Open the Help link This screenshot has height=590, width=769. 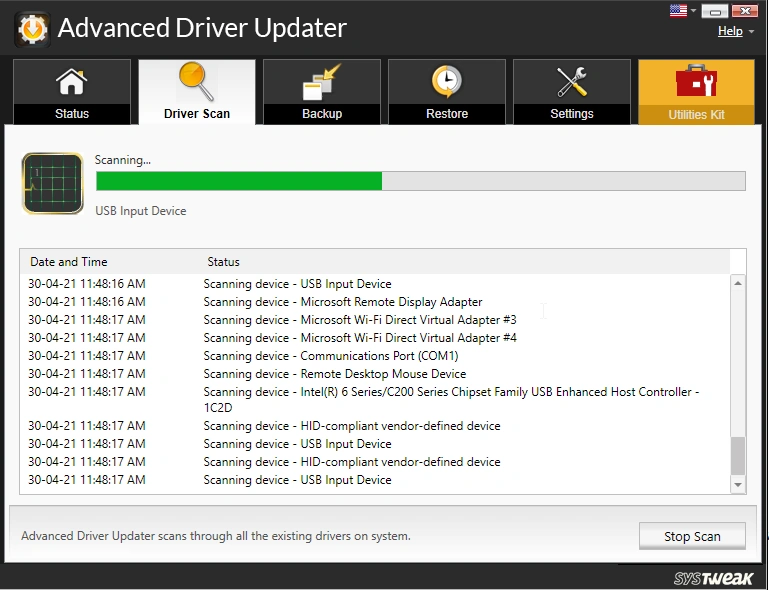pos(730,31)
